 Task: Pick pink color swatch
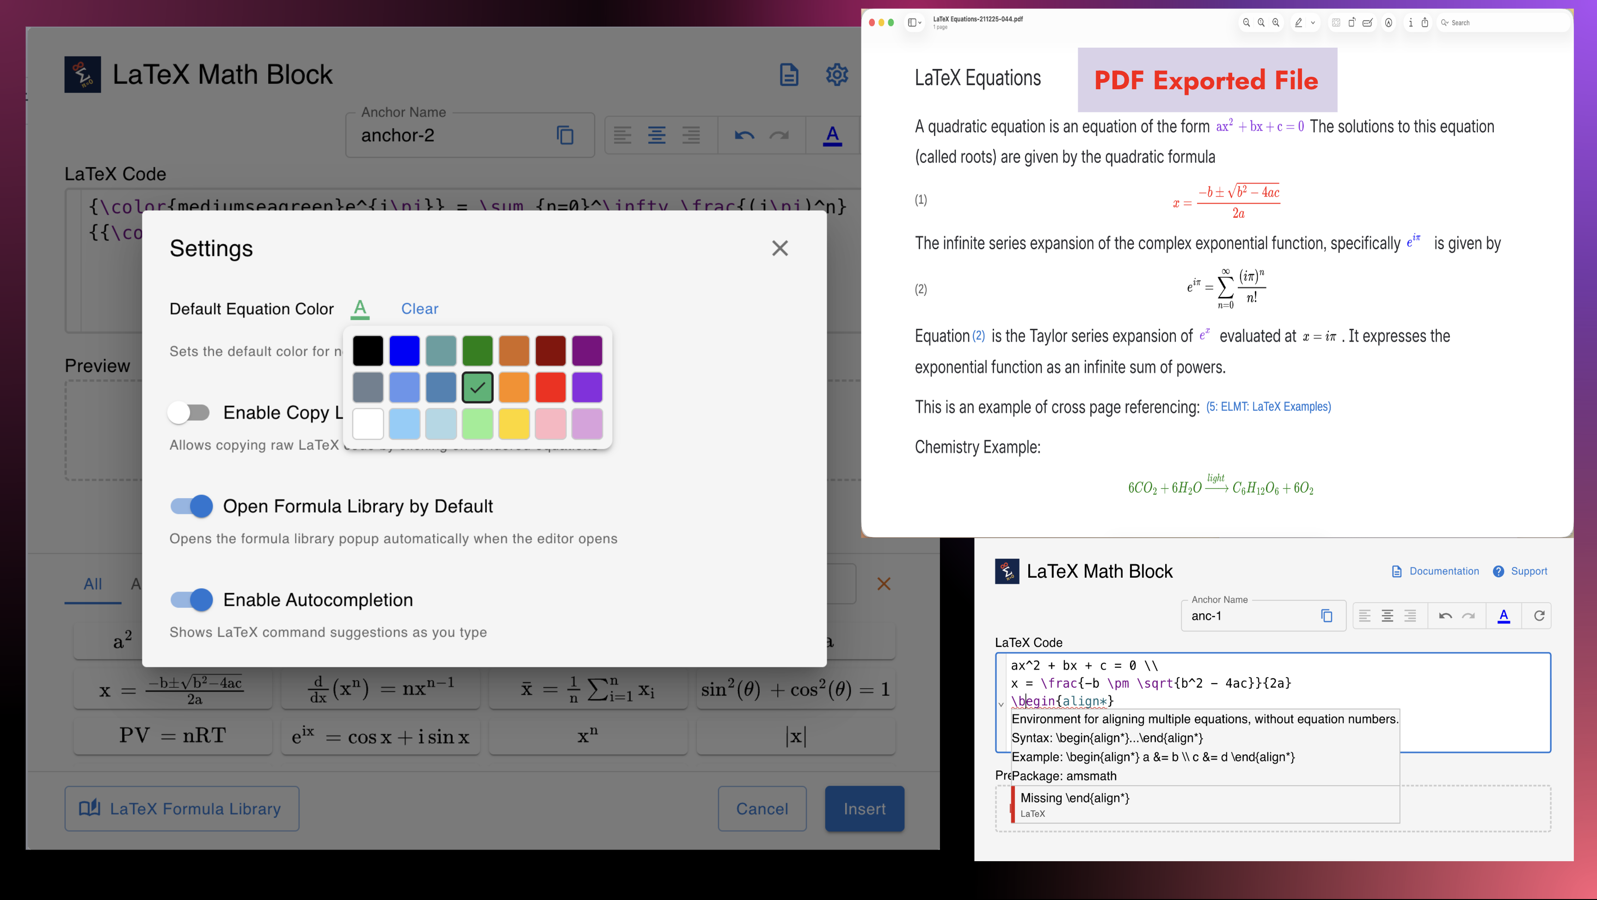click(x=550, y=423)
